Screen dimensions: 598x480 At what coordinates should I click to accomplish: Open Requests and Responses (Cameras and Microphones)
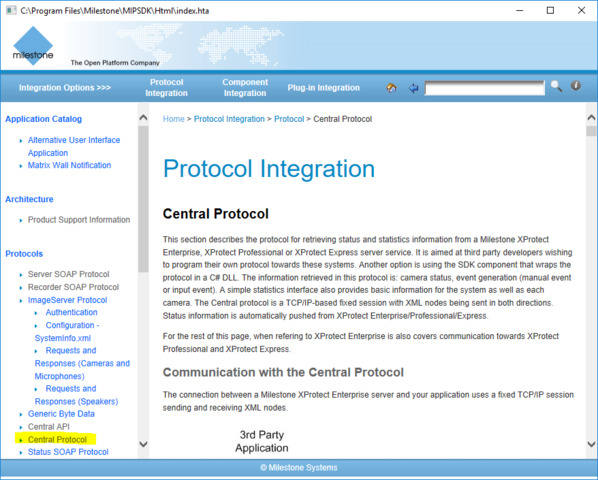82,363
